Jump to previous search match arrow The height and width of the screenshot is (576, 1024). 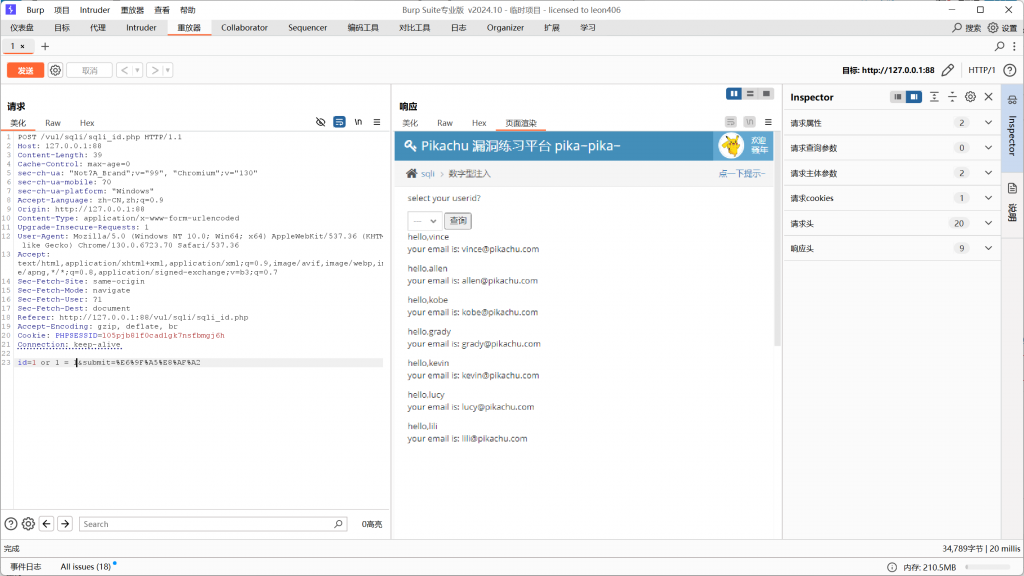point(46,524)
